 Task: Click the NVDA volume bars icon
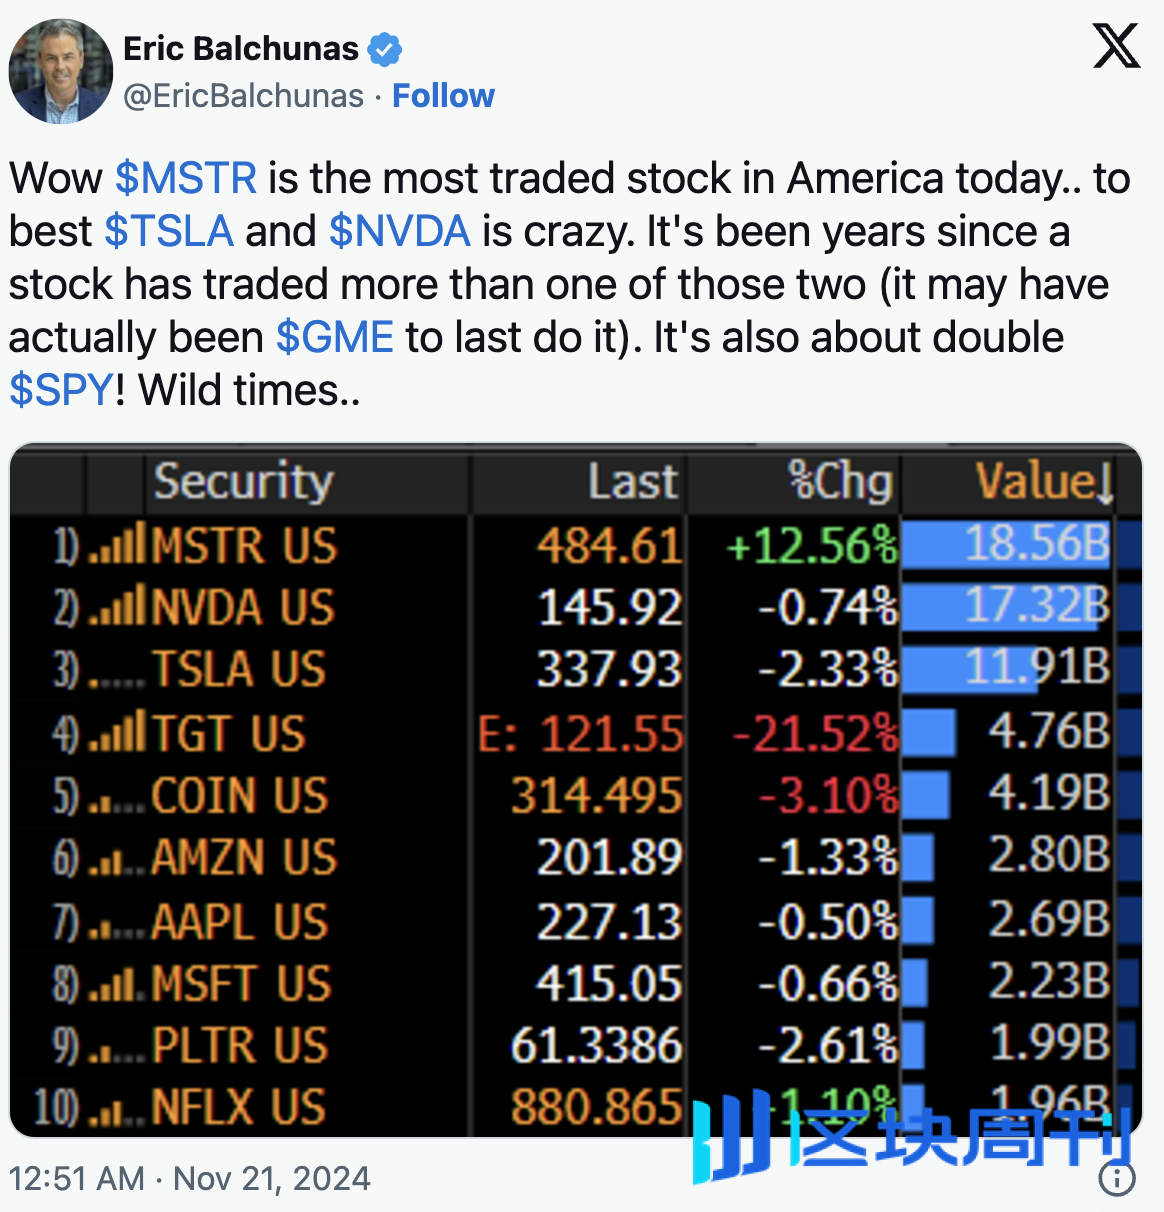point(116,607)
